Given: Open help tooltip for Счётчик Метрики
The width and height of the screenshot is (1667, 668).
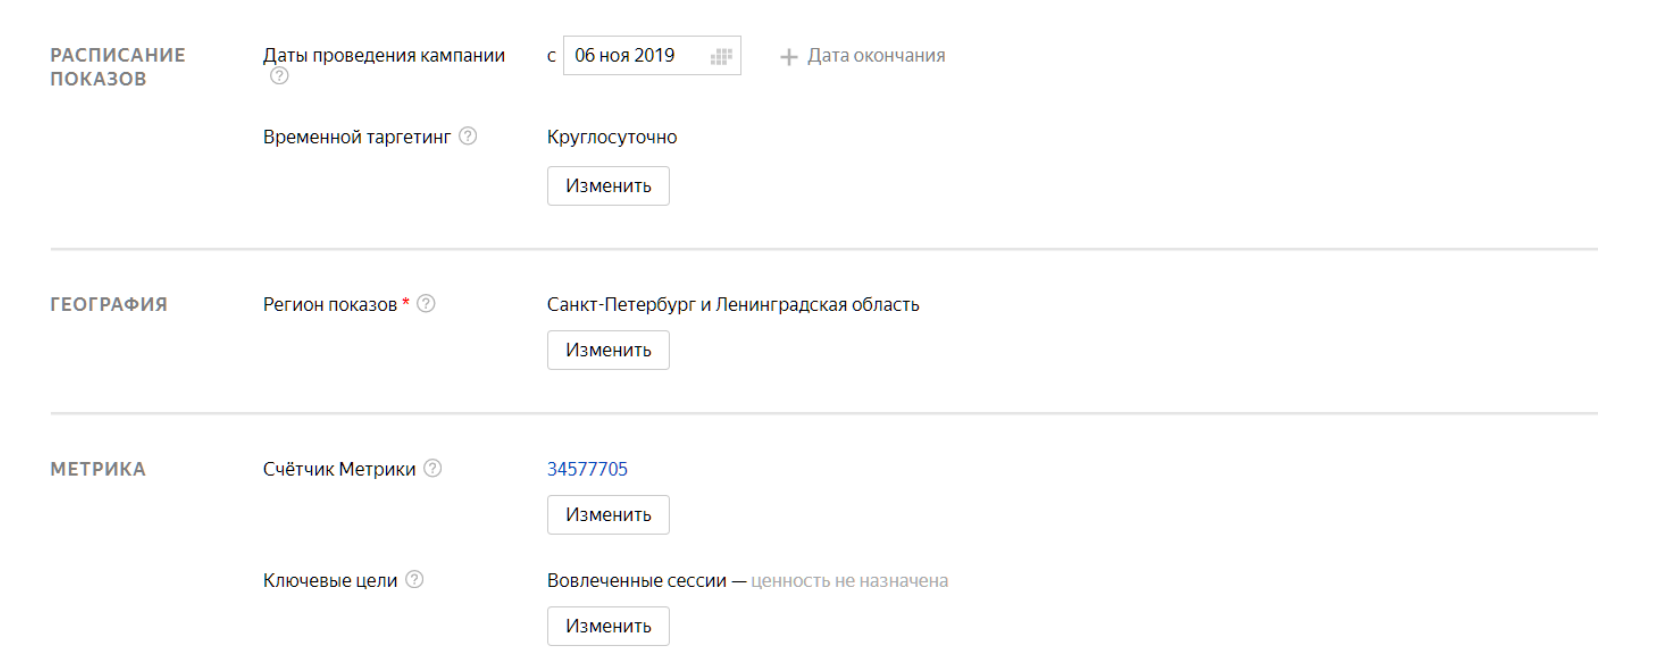Looking at the screenshot, I should [433, 468].
